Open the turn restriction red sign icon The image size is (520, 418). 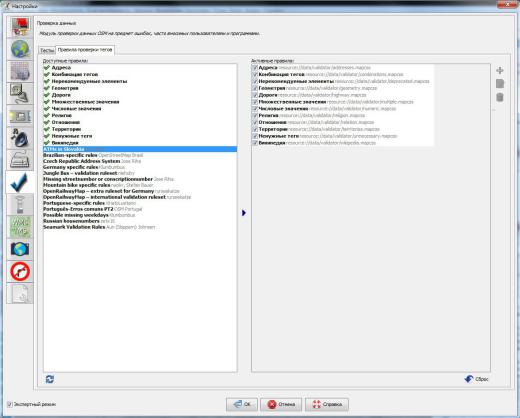click(x=20, y=271)
